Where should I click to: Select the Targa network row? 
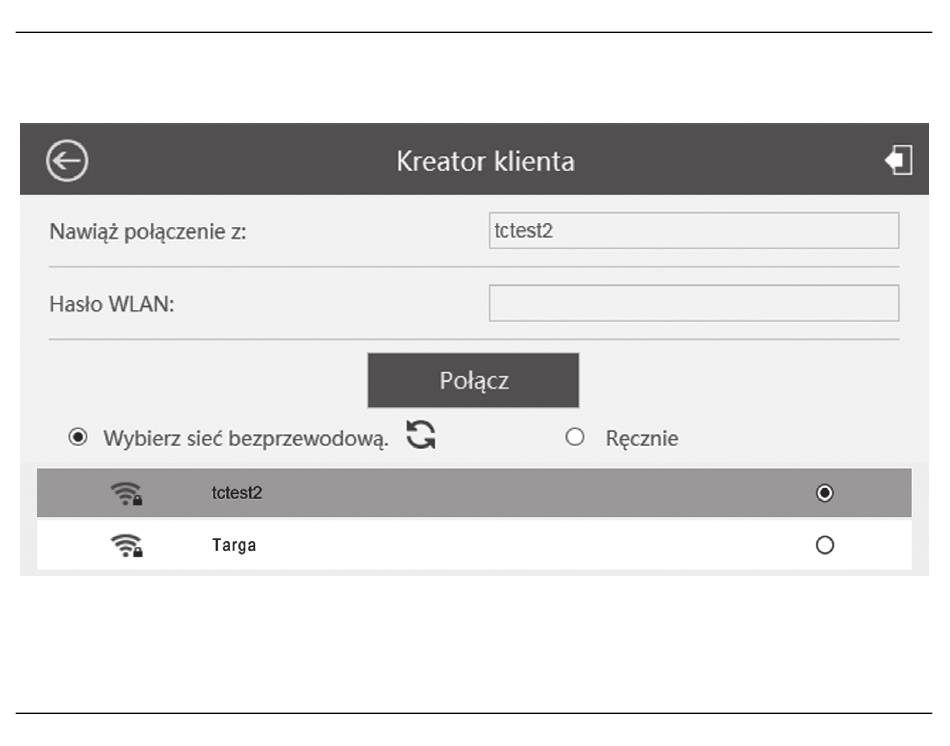(474, 545)
